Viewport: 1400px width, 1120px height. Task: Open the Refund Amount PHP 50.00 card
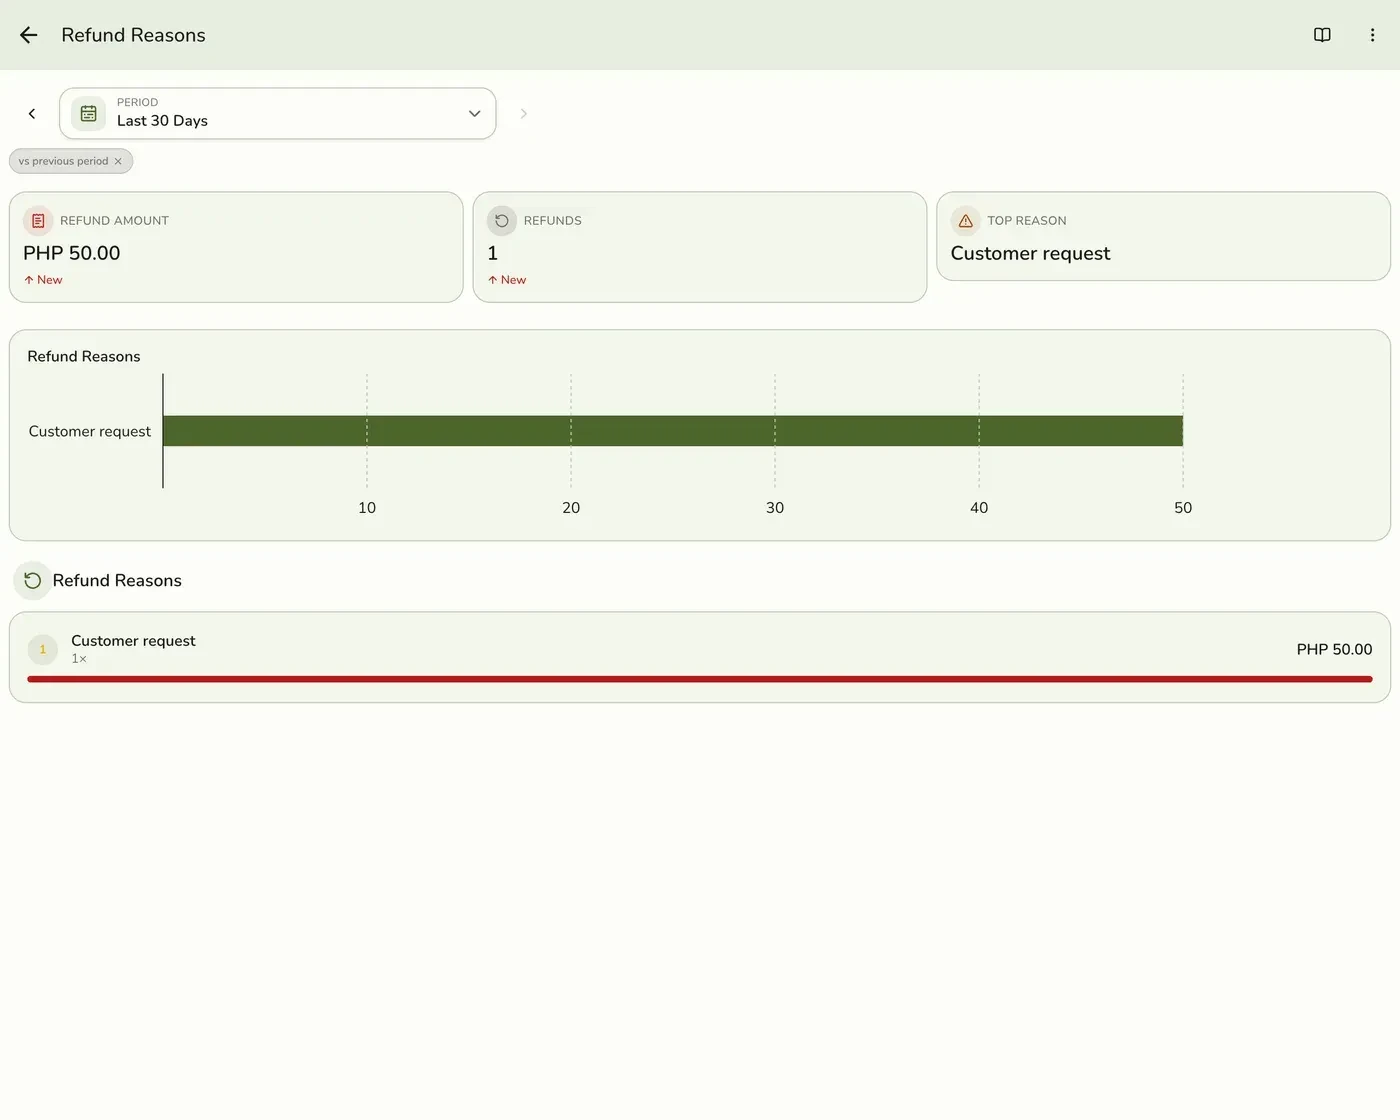click(236, 247)
